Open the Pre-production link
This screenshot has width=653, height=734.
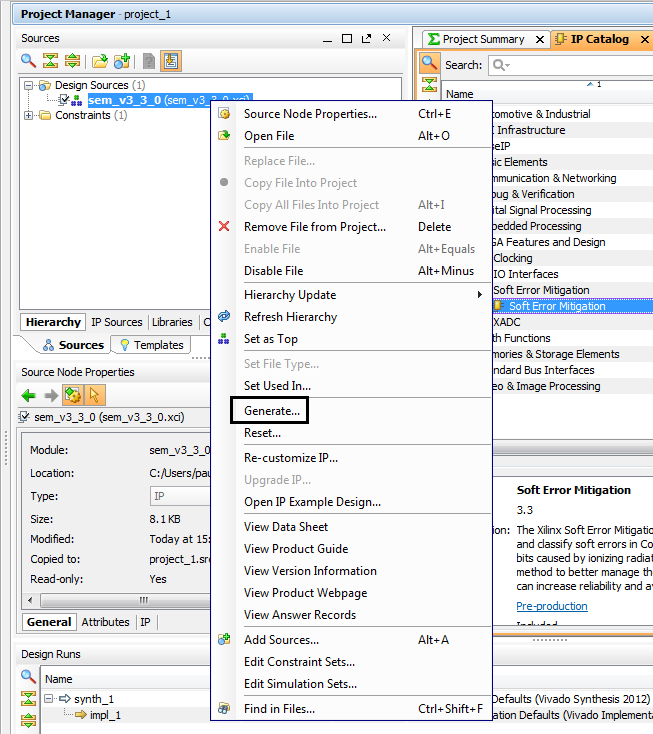pyautogui.click(x=551, y=606)
